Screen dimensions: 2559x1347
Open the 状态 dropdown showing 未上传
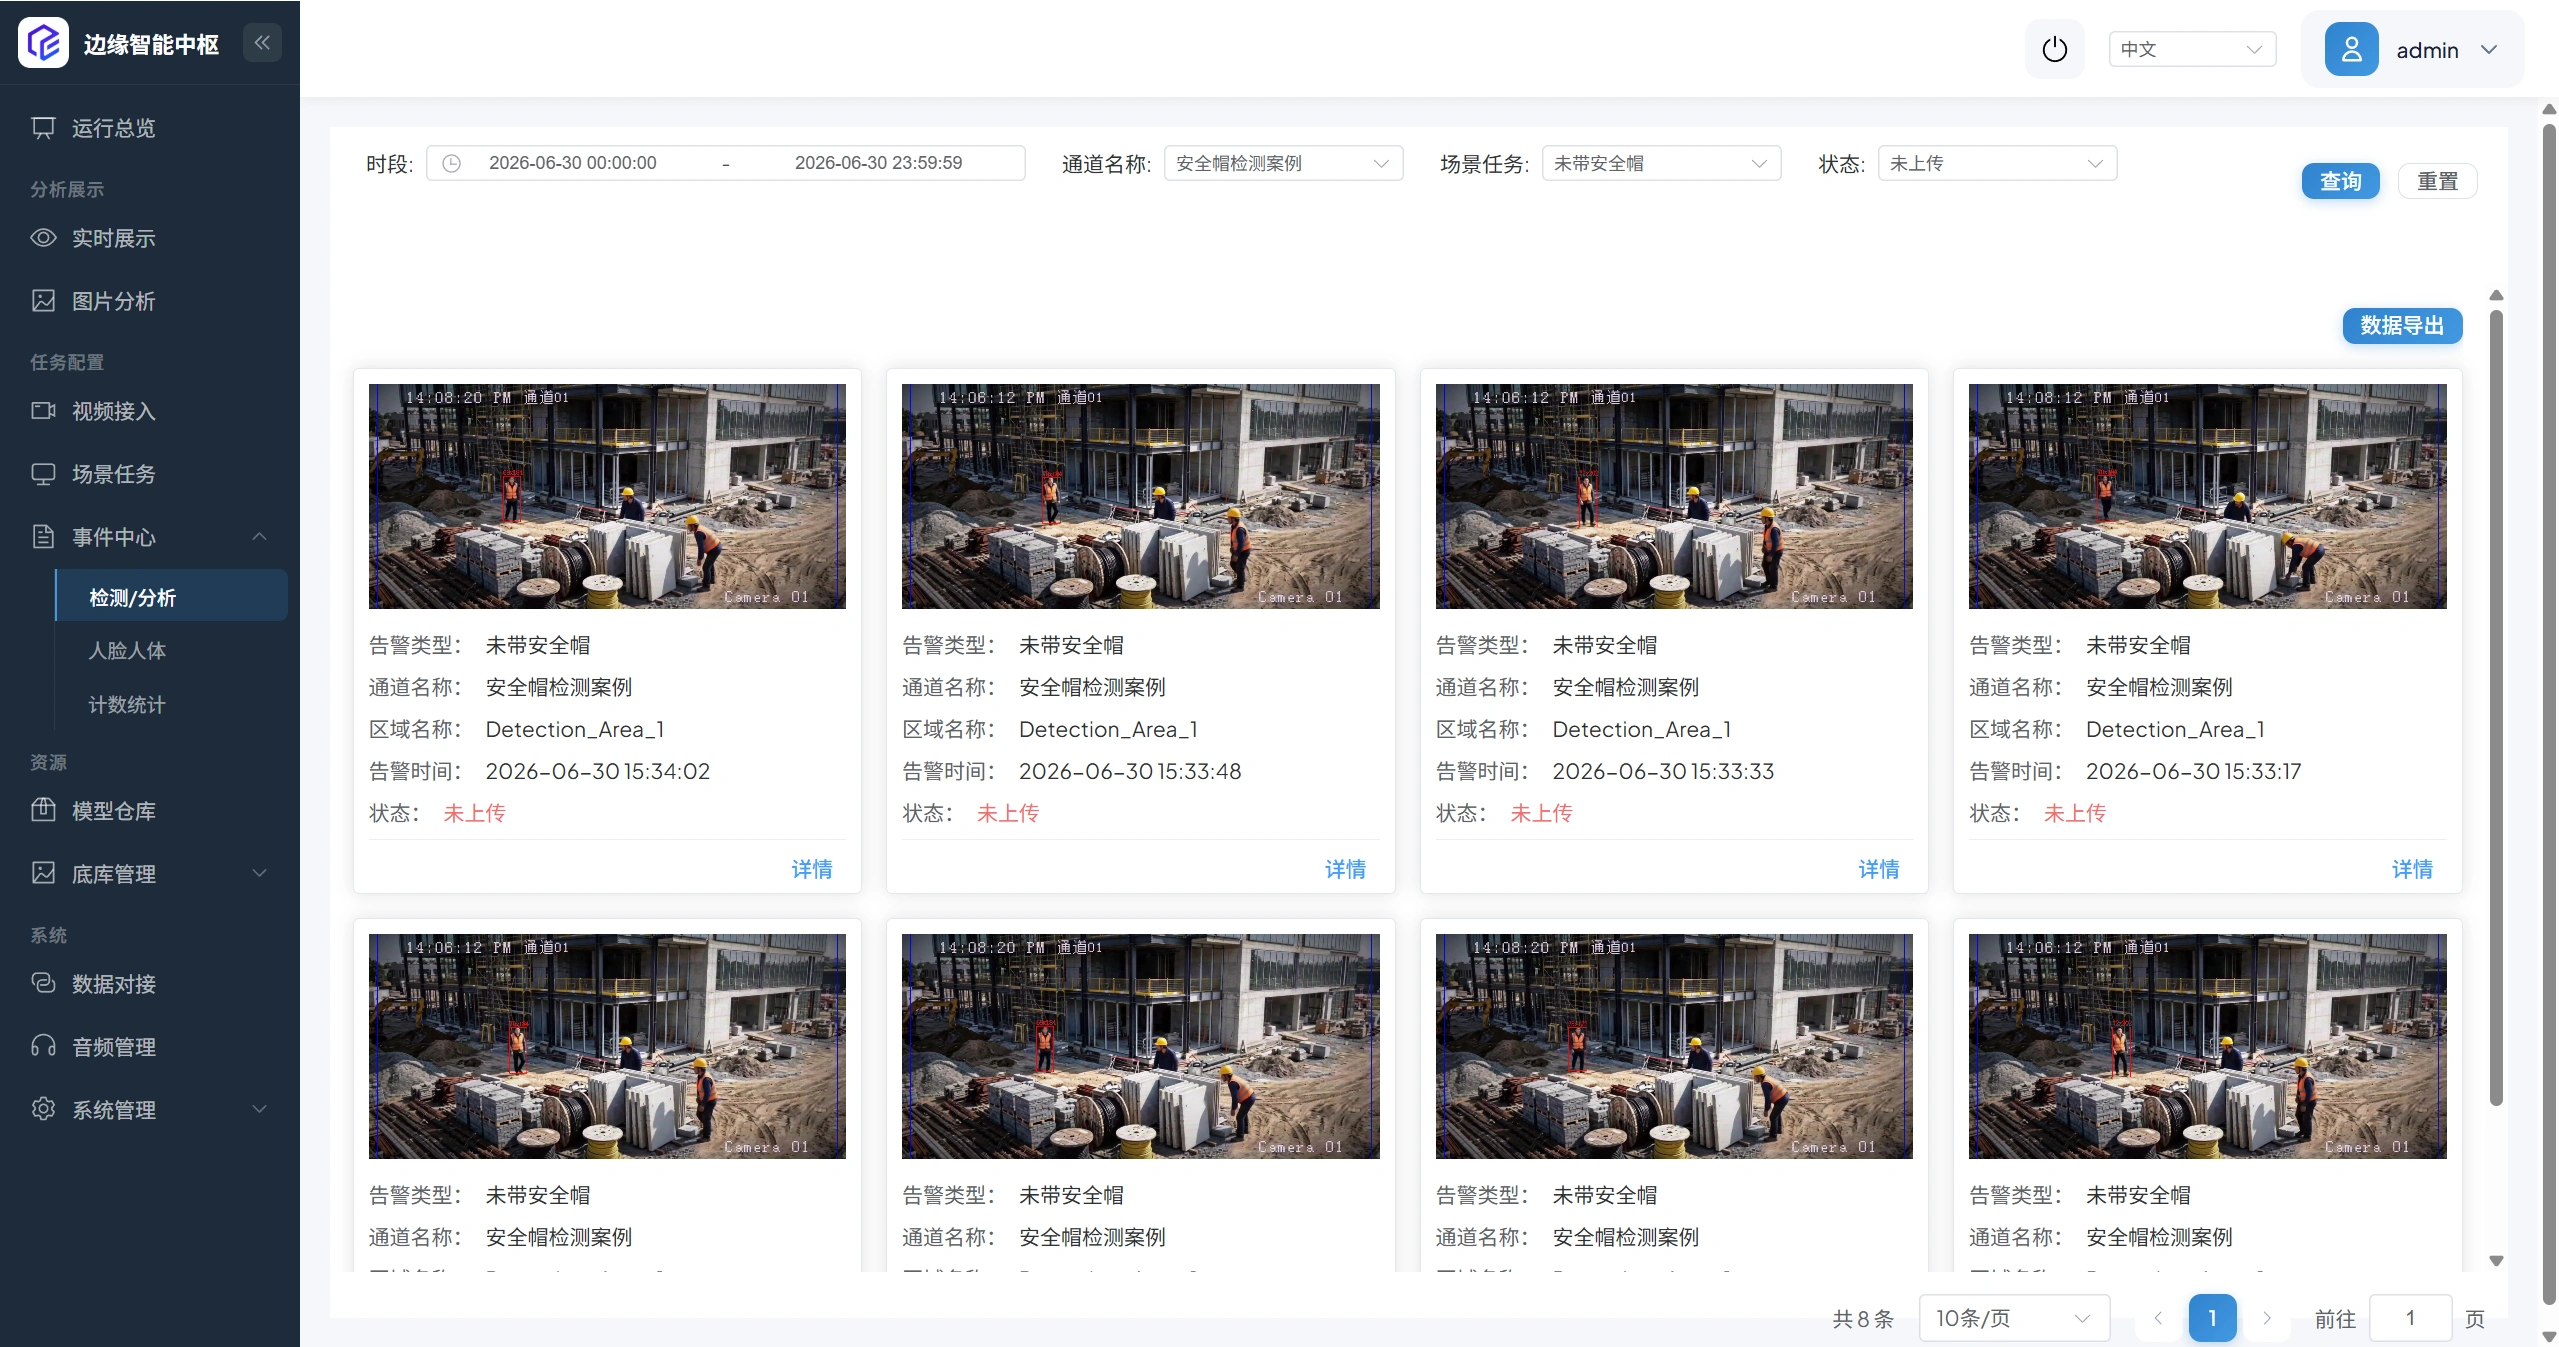coord(1997,163)
